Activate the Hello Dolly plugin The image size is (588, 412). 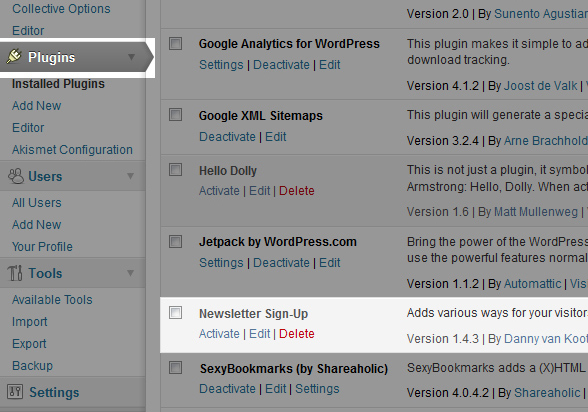(219, 191)
